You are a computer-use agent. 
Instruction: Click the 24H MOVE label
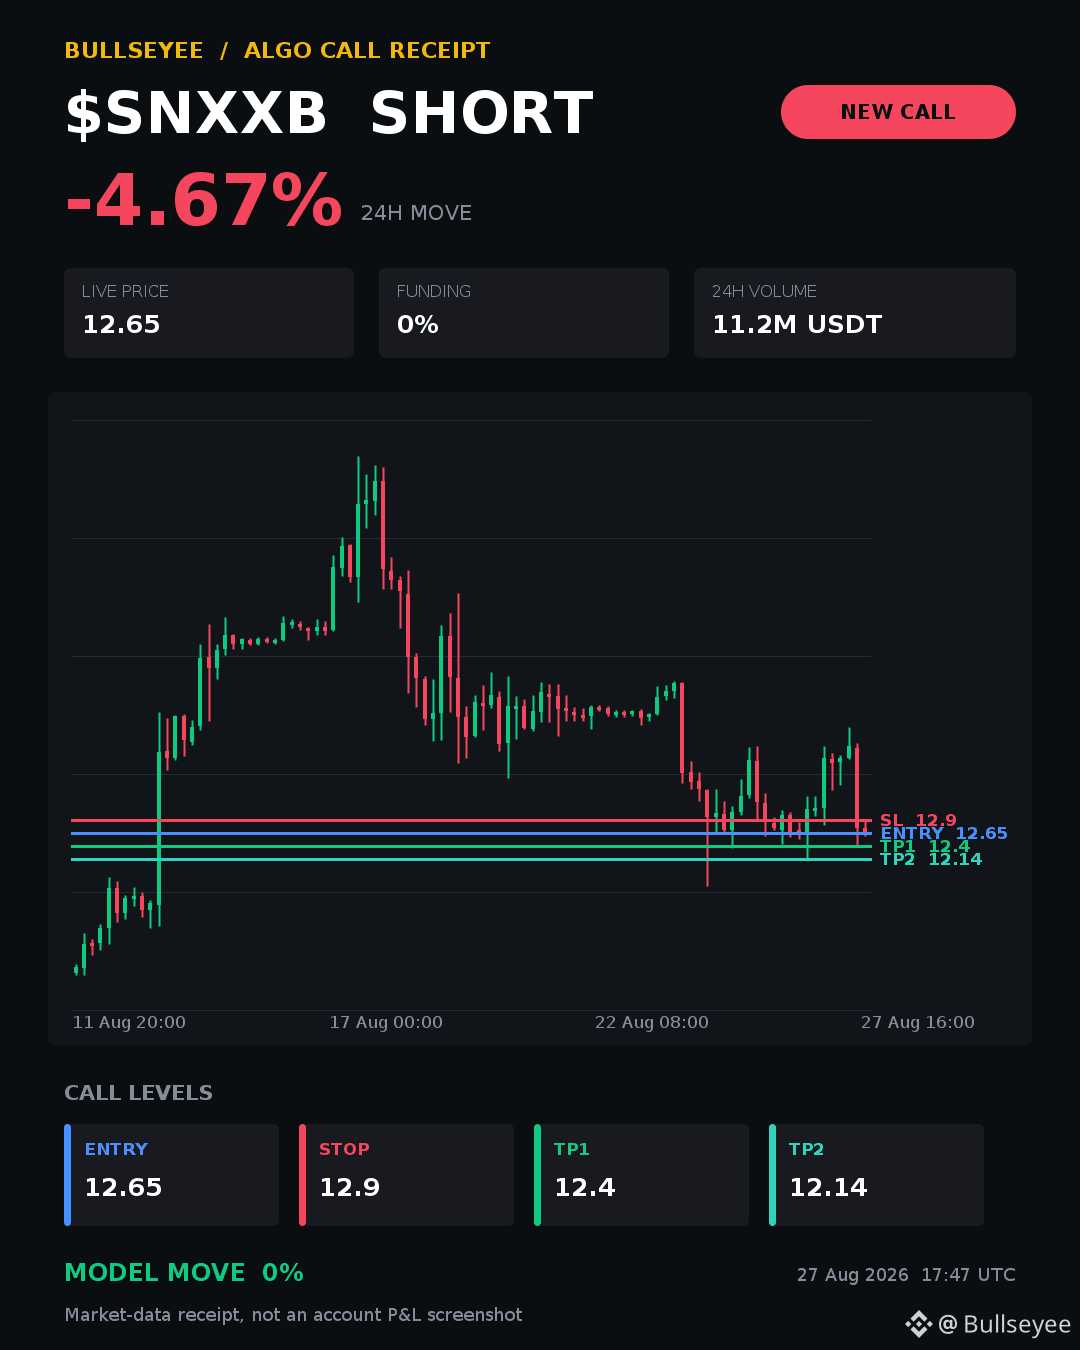click(x=416, y=213)
